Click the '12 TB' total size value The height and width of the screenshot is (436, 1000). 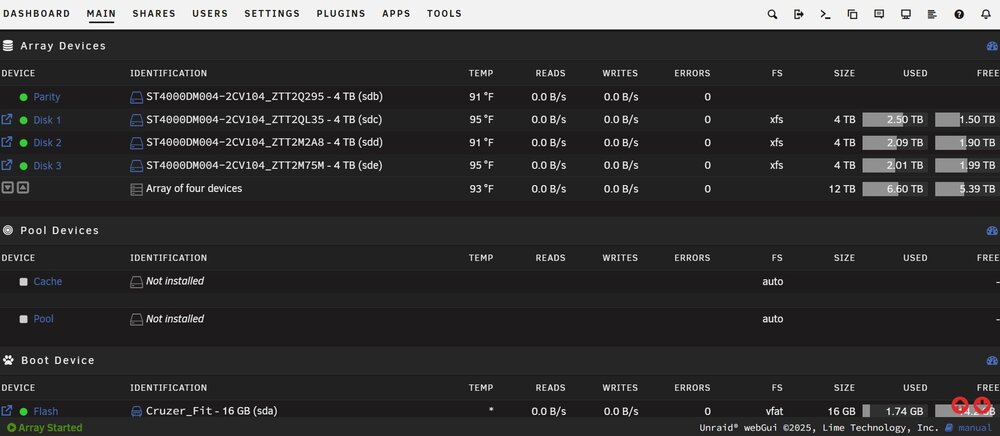[844, 189]
